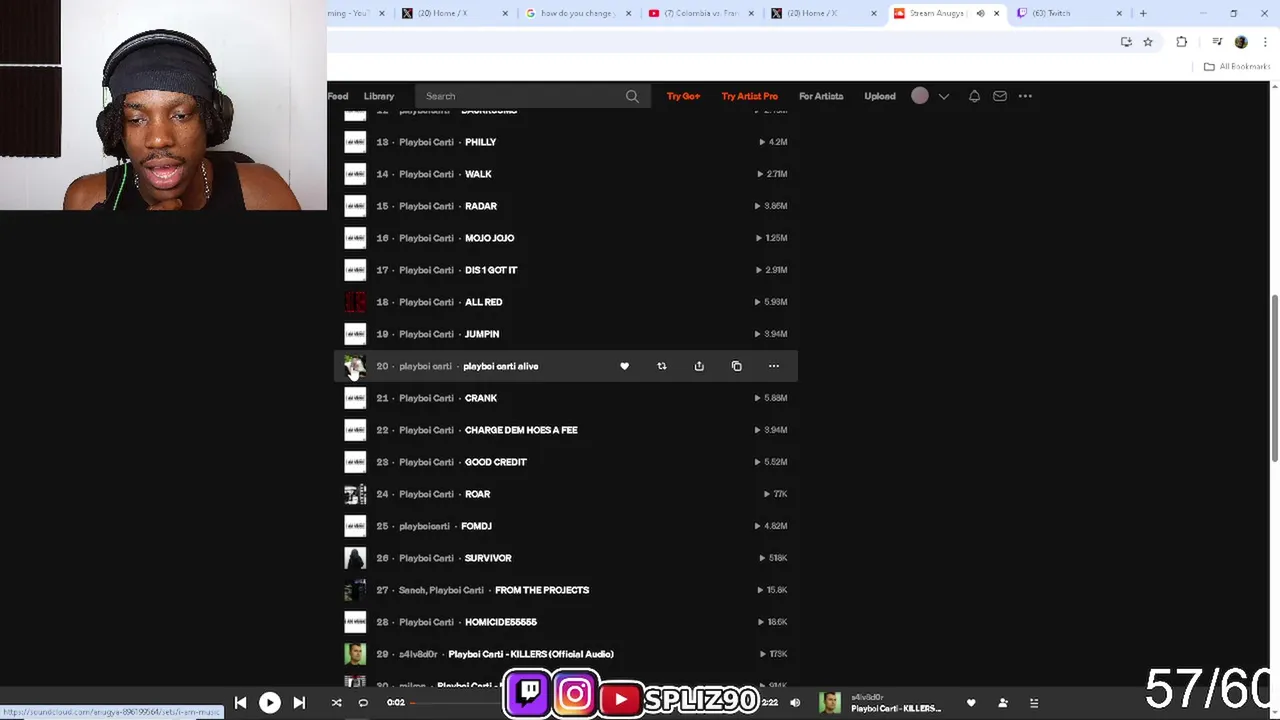Skip to next track in player
Viewport: 1280px width, 720px height.
[299, 703]
